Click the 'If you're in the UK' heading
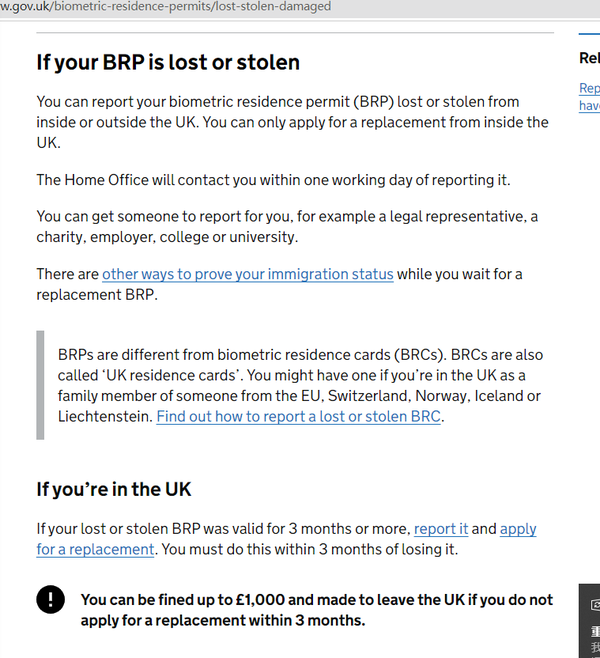The image size is (600, 658). (114, 489)
